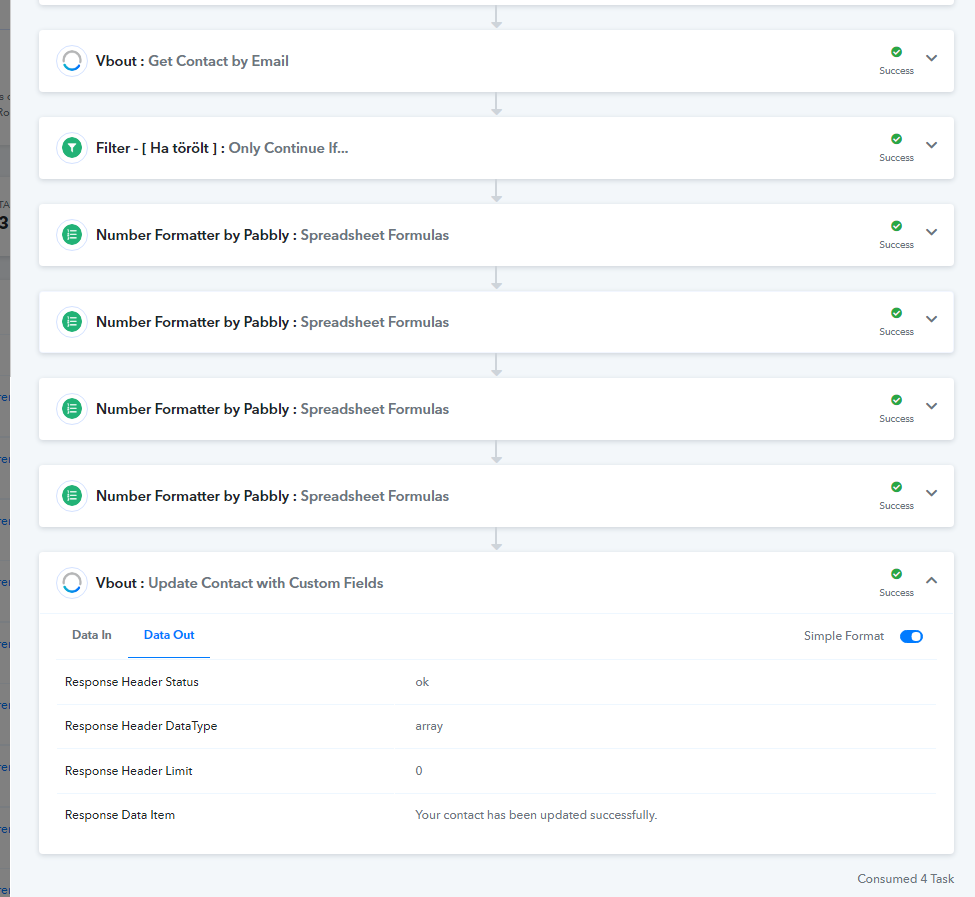Click success checkmark on fourth Number Formatter step
Image resolution: width=975 pixels, height=897 pixels.
pyautogui.click(x=896, y=487)
